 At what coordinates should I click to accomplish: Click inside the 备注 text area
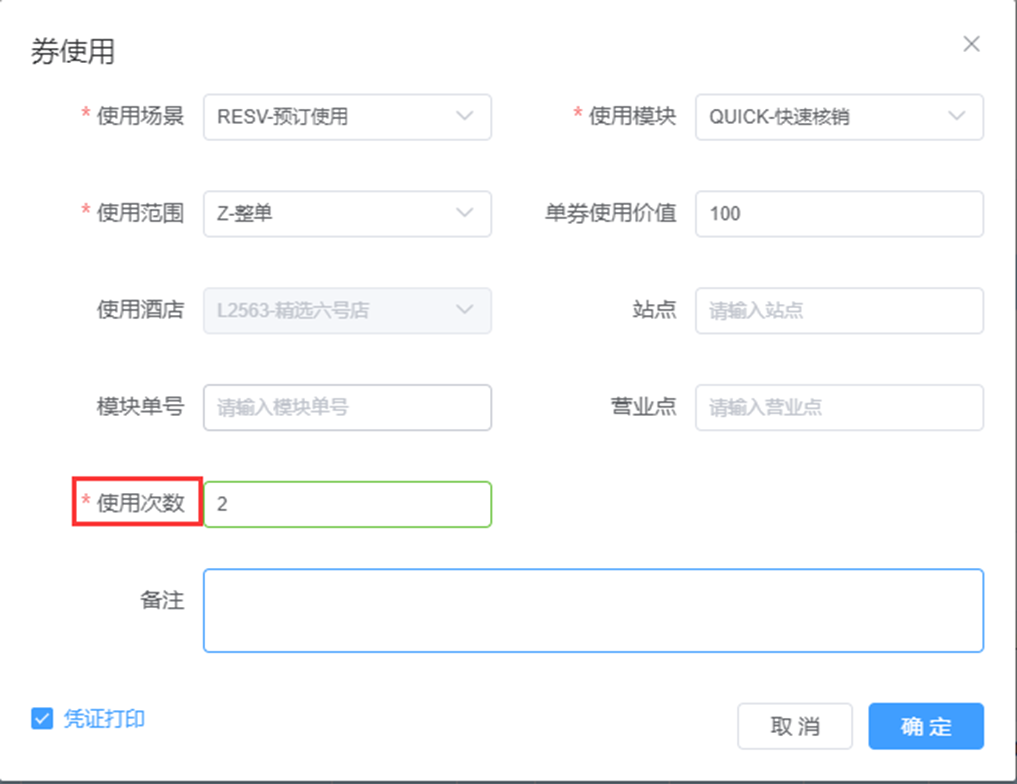[x=592, y=610]
